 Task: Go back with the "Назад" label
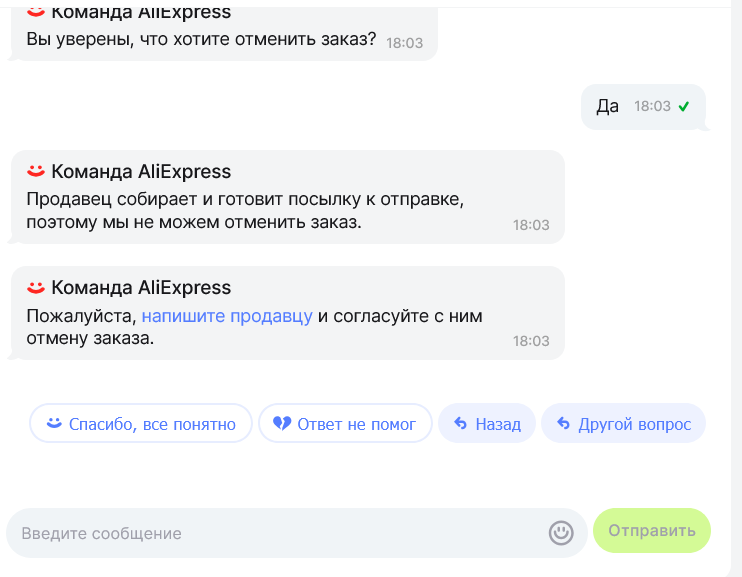point(498,424)
